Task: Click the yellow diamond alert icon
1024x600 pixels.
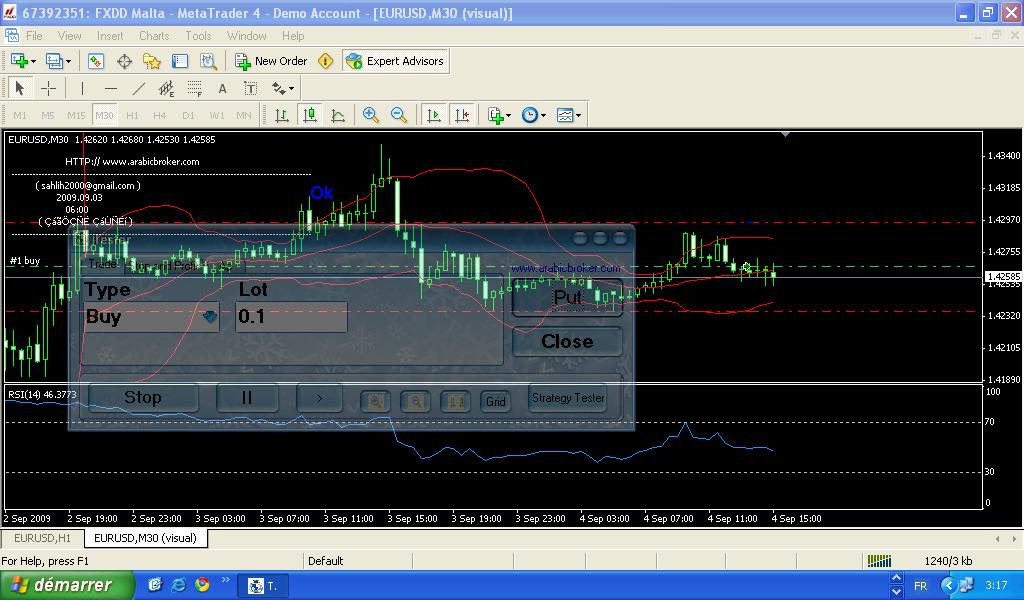Action: 325,61
